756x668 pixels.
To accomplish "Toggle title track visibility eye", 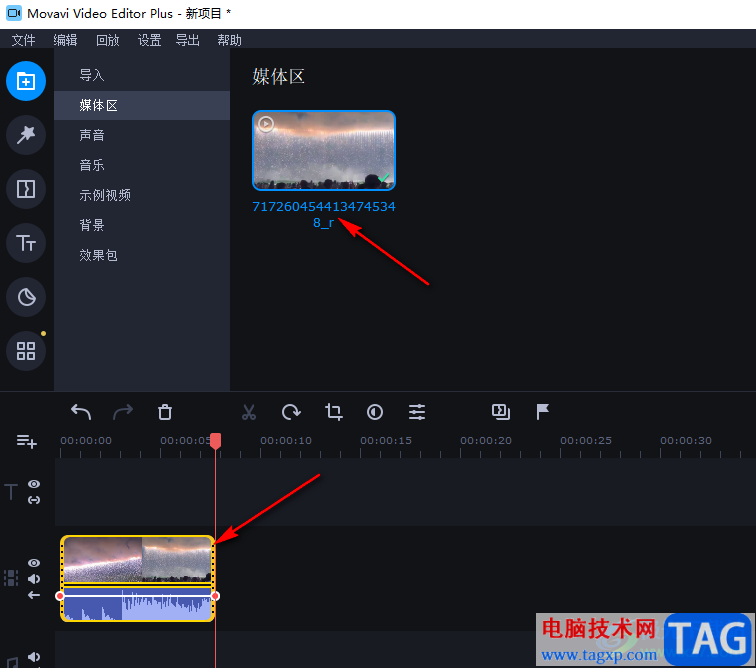I will click(34, 484).
